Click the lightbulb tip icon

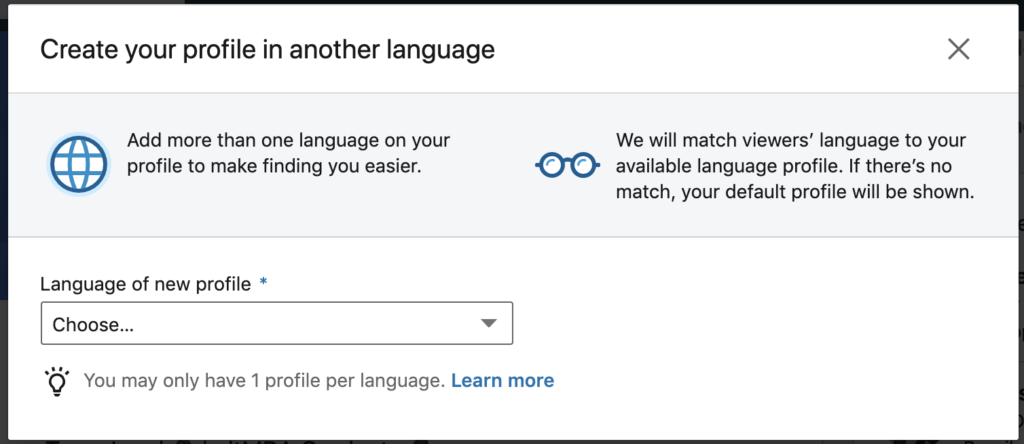pyautogui.click(x=57, y=381)
